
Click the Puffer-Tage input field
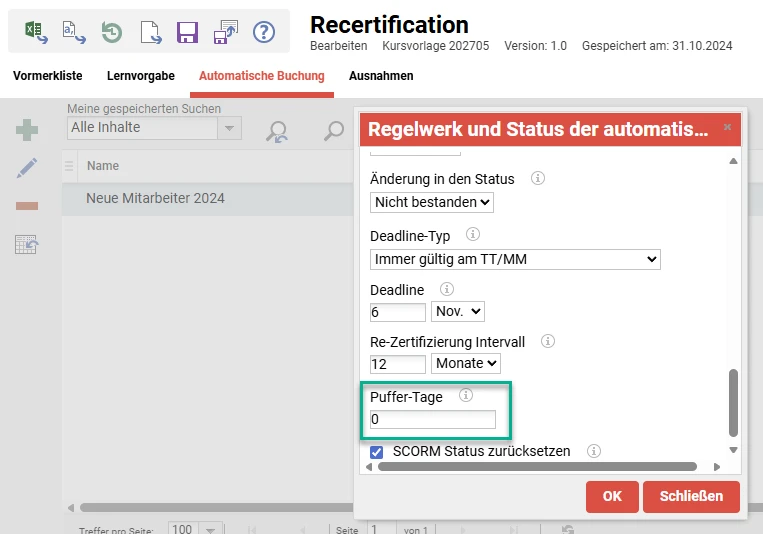tap(432, 420)
